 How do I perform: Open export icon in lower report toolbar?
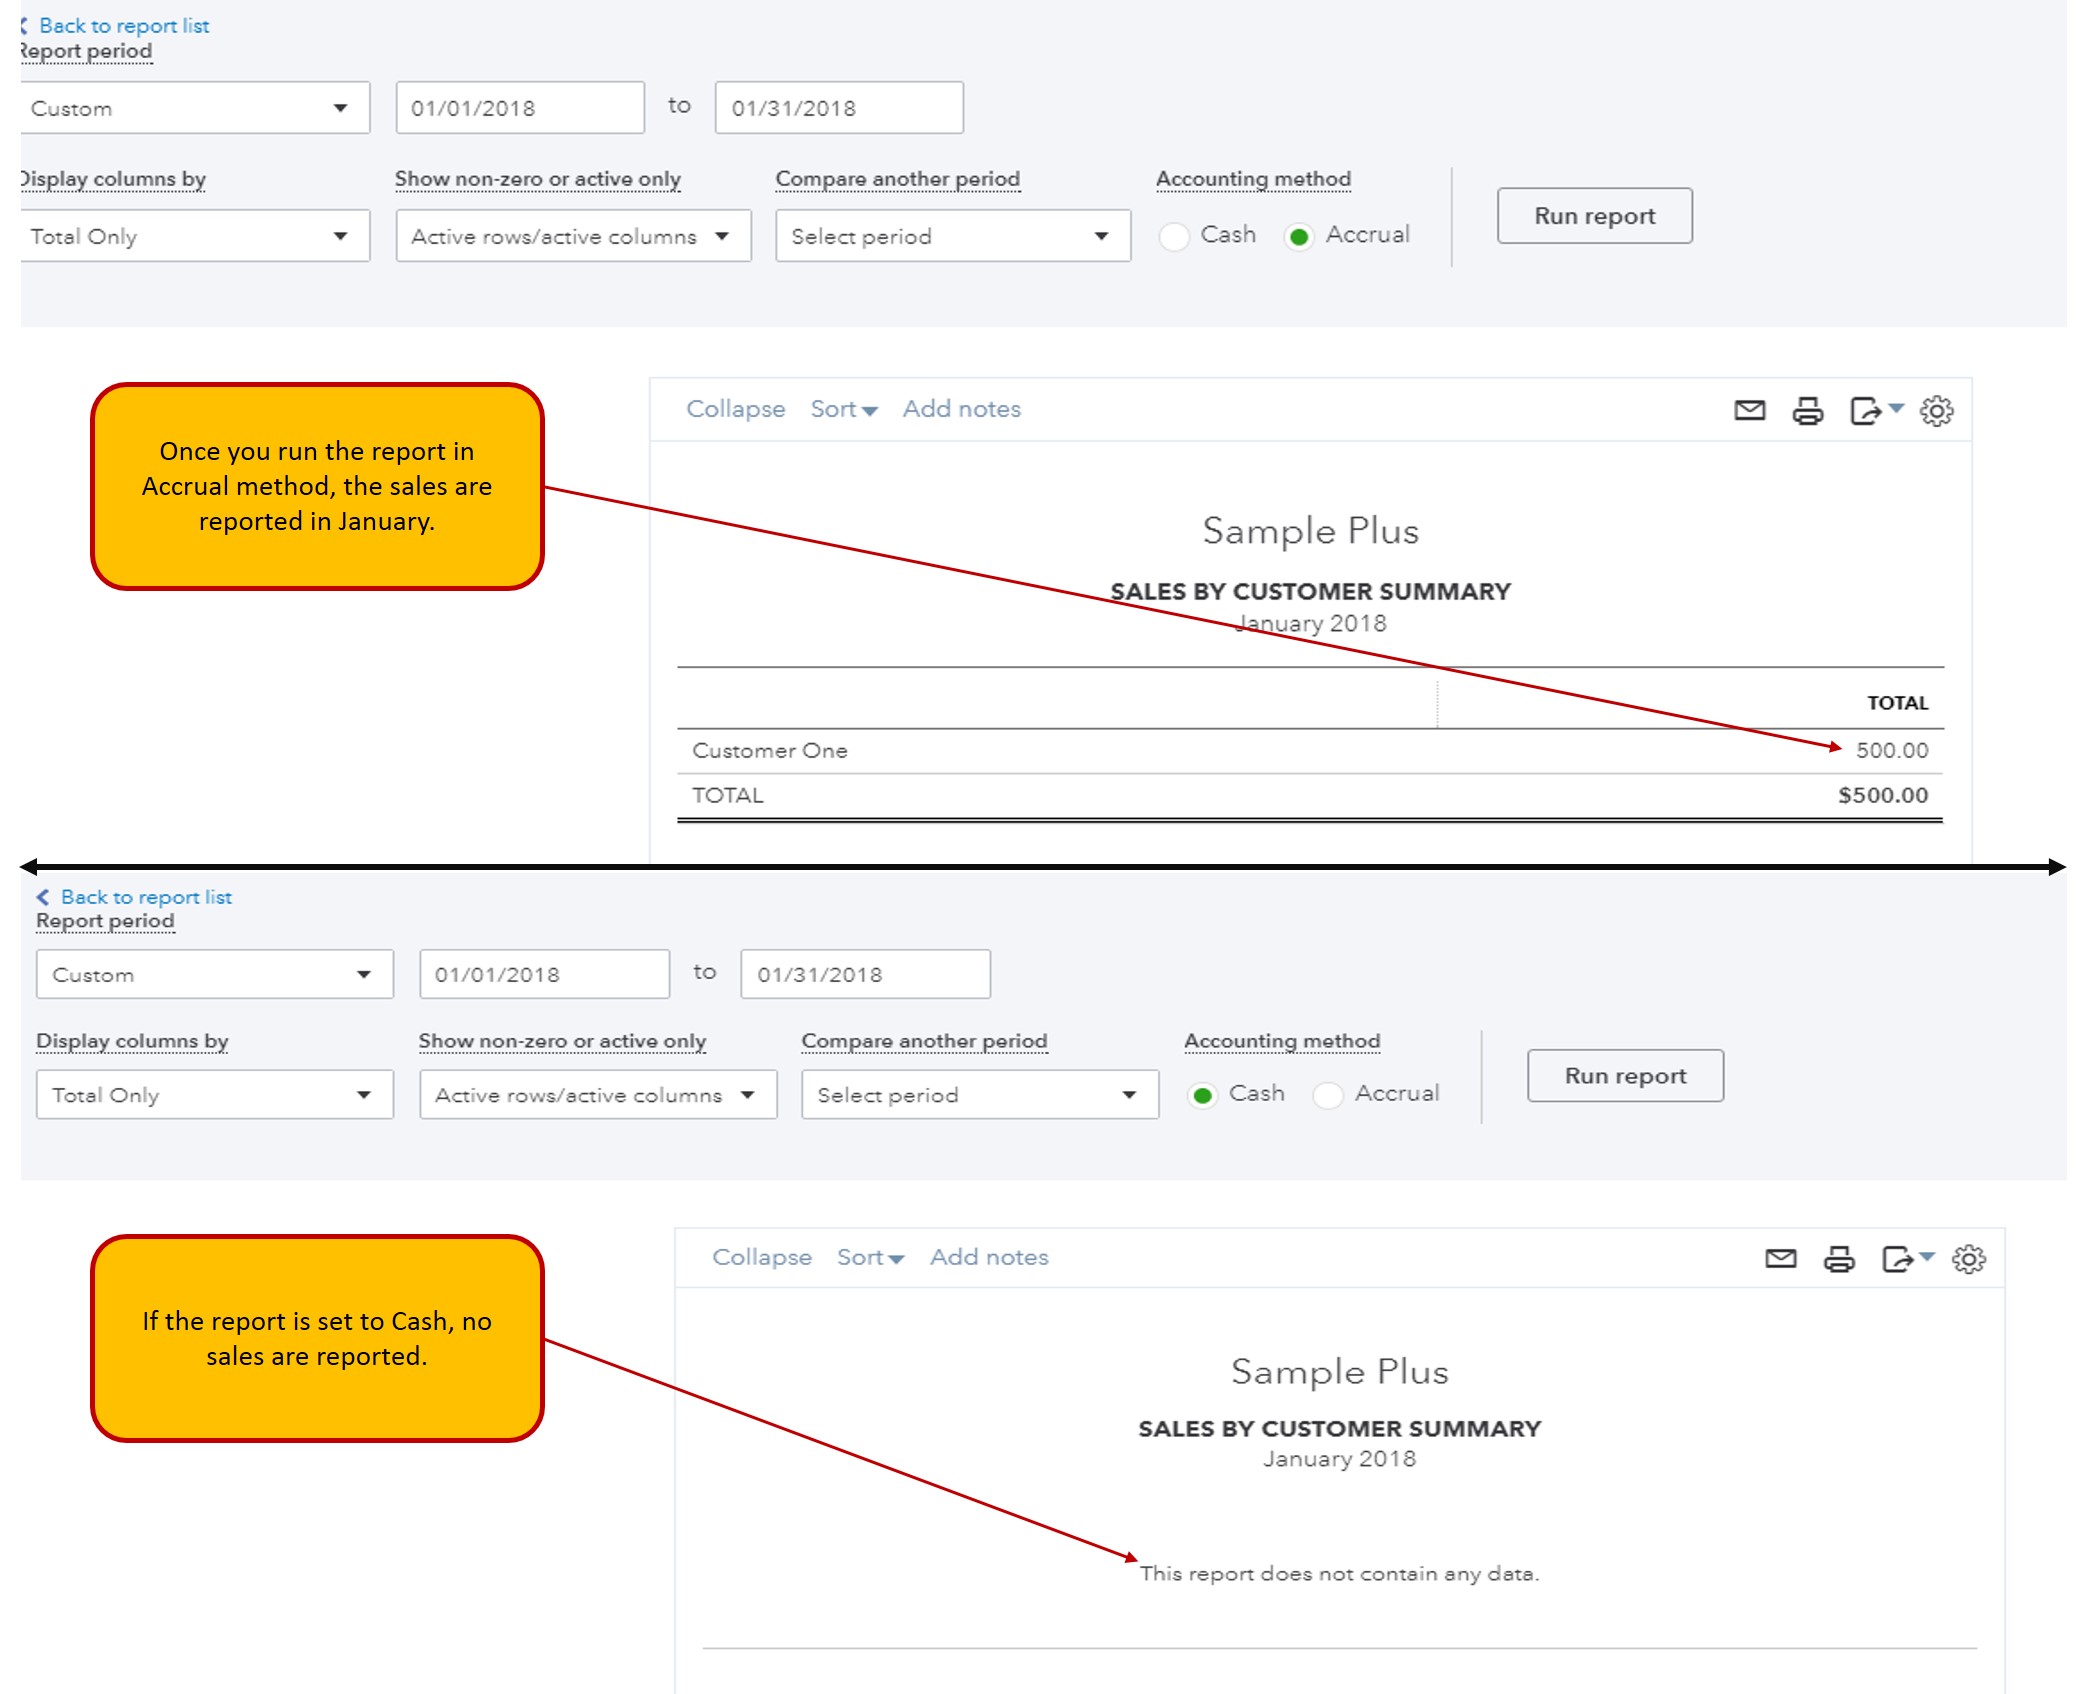[x=1897, y=1258]
